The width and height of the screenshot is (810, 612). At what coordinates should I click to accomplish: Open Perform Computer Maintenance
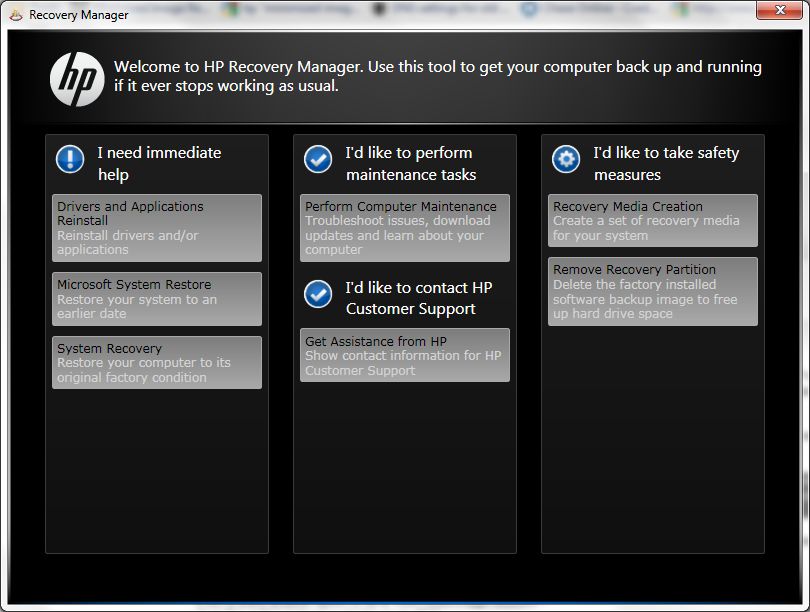pyautogui.click(x=405, y=228)
